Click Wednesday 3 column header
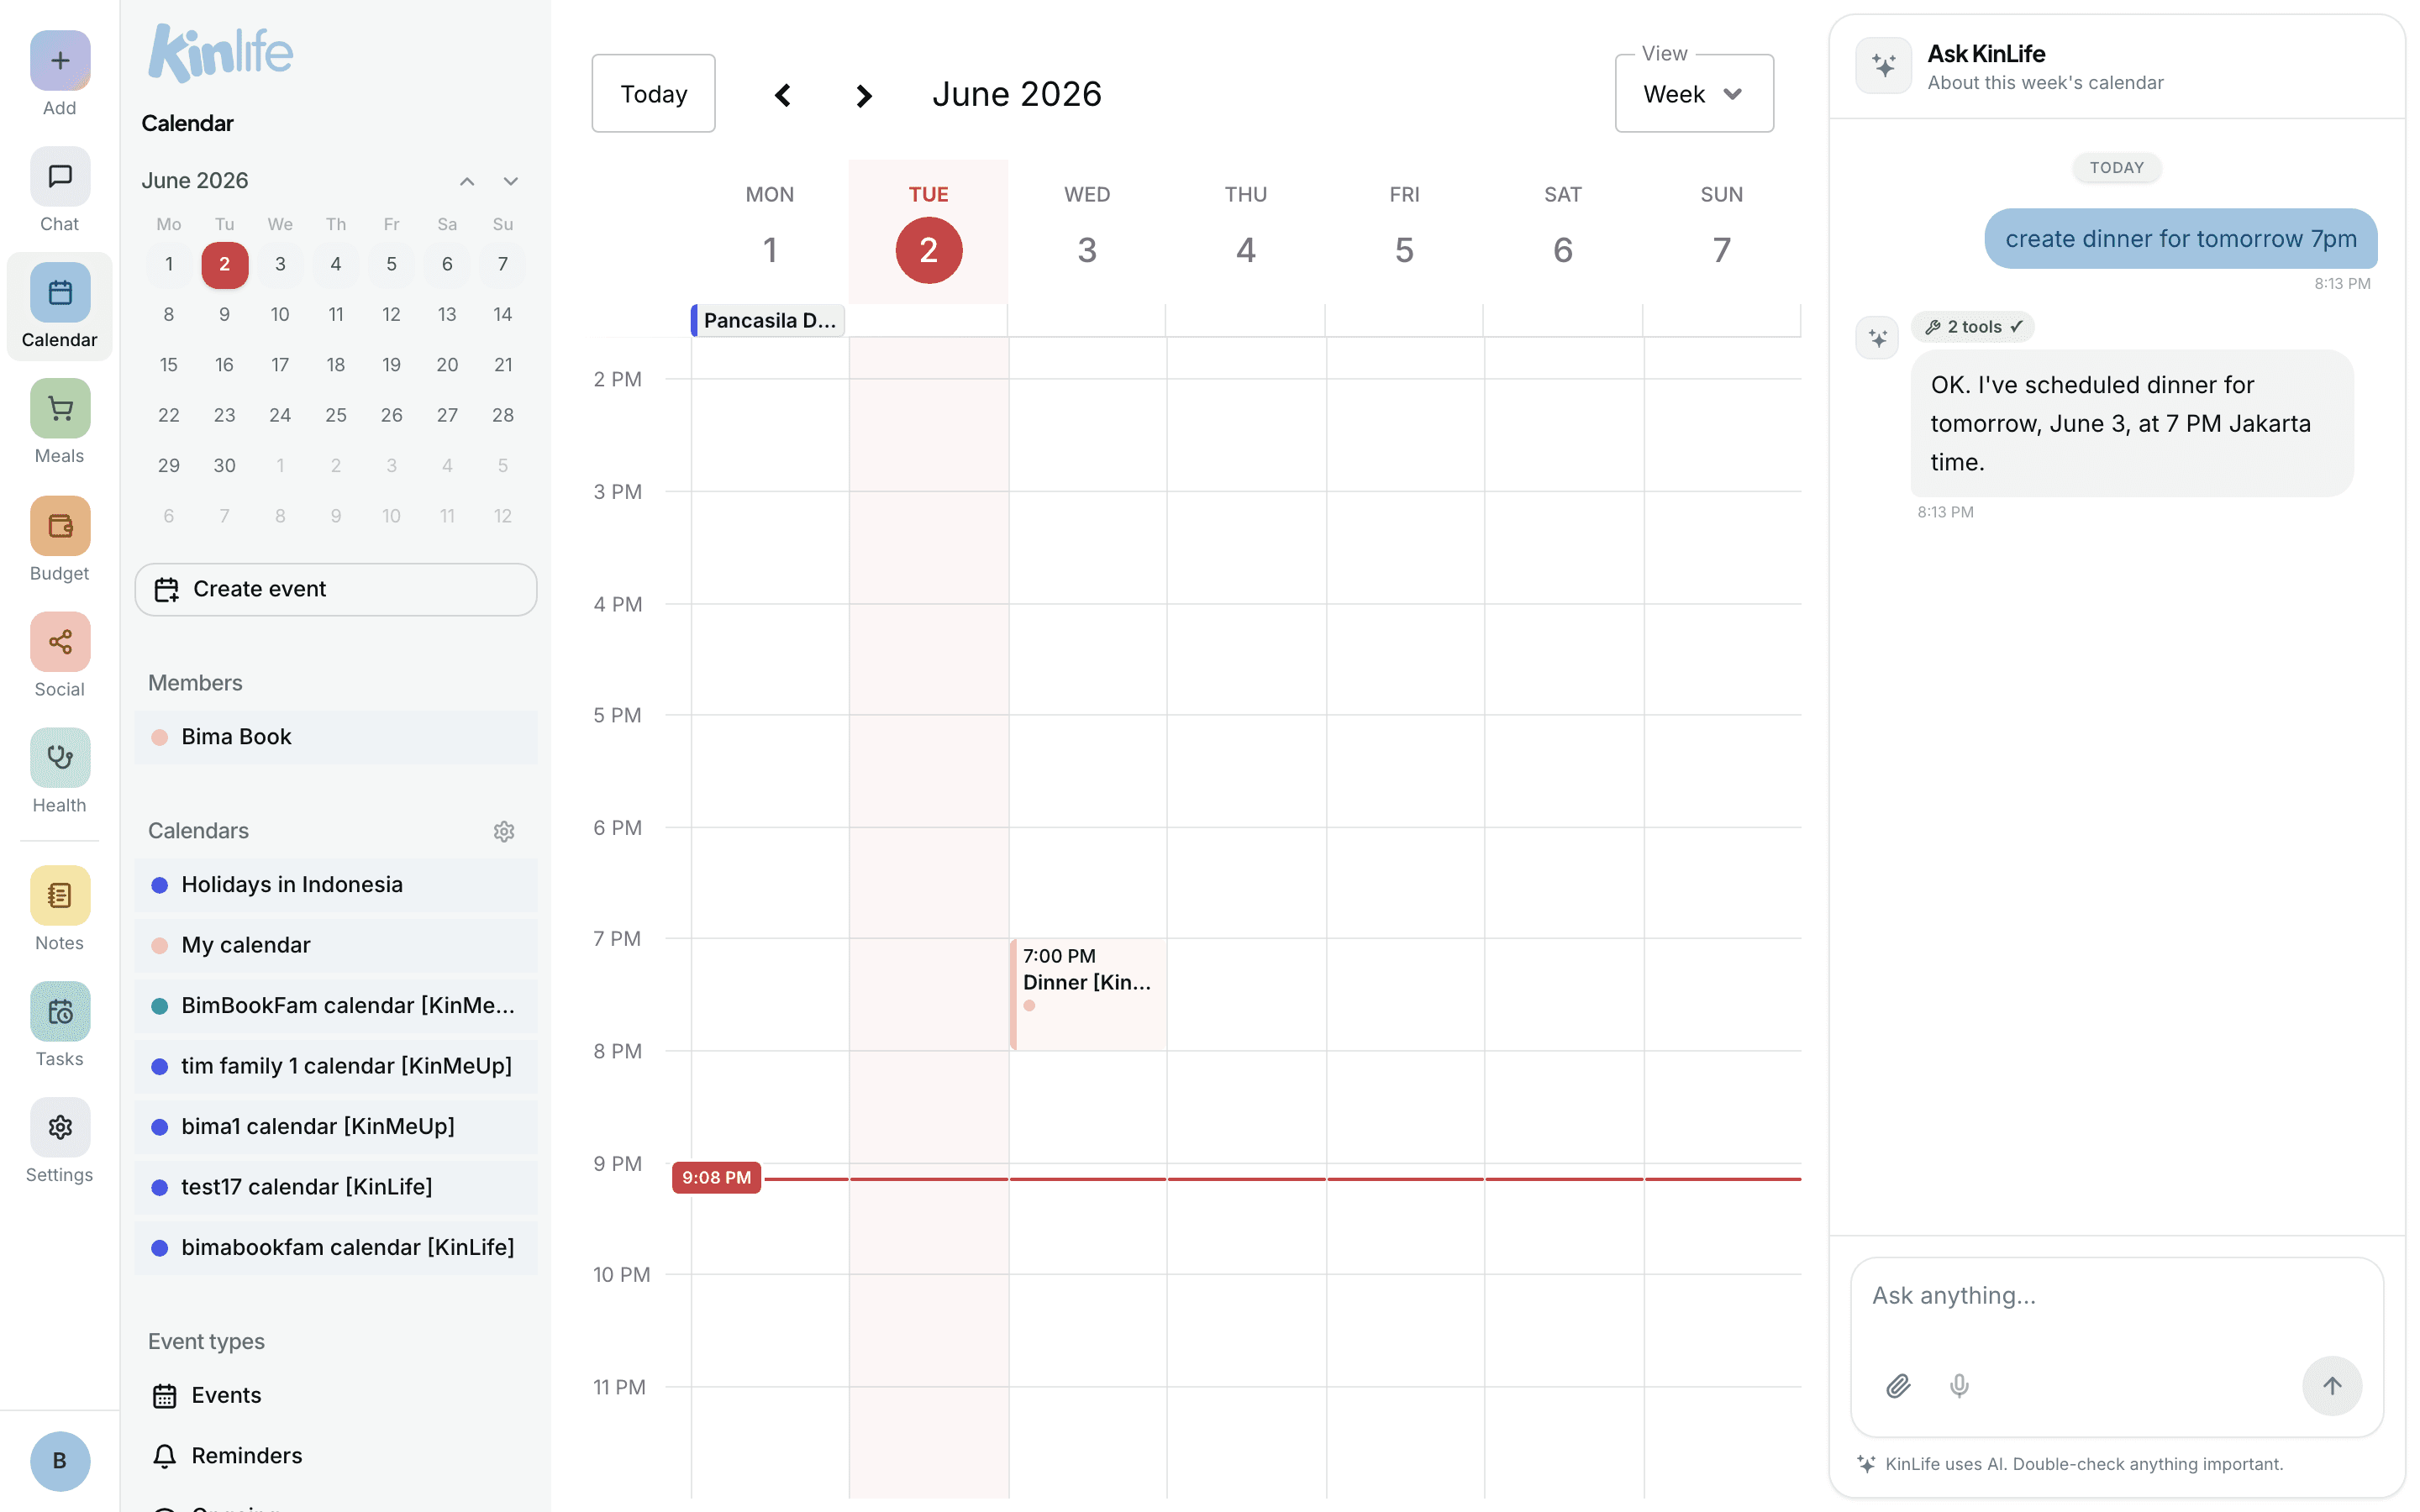 click(x=1087, y=230)
